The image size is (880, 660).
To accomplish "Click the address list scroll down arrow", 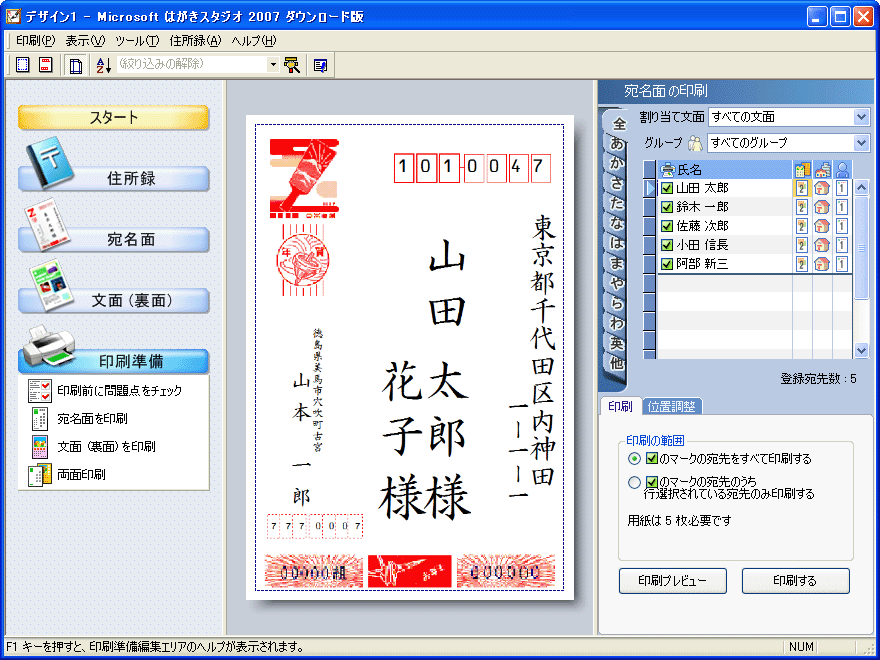I will (861, 350).
